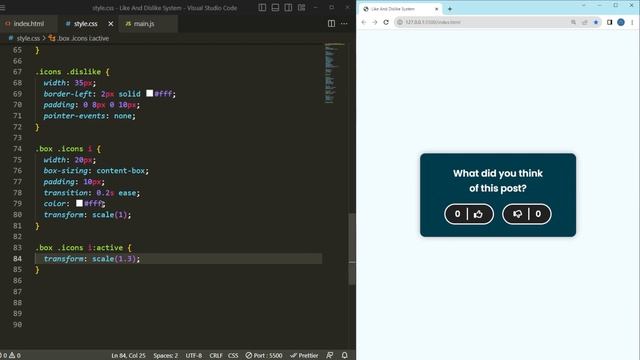Open the VS Code hamburger menu
The height and width of the screenshot is (360, 640).
point(2,8)
